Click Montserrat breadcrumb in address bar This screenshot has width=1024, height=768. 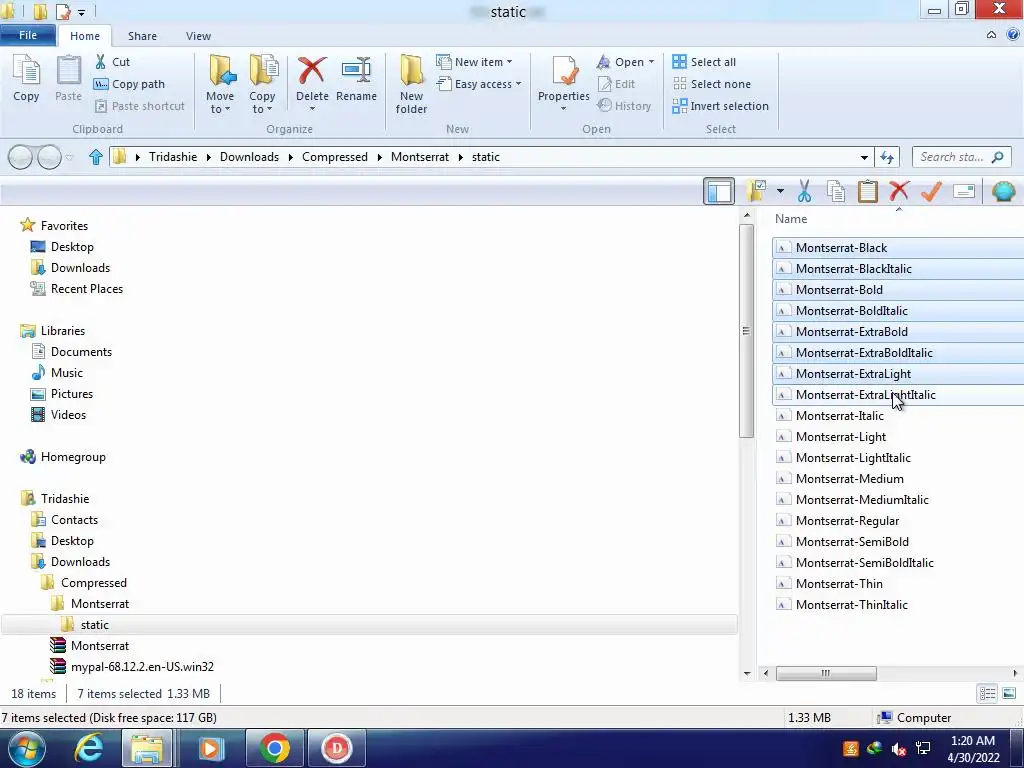420,157
